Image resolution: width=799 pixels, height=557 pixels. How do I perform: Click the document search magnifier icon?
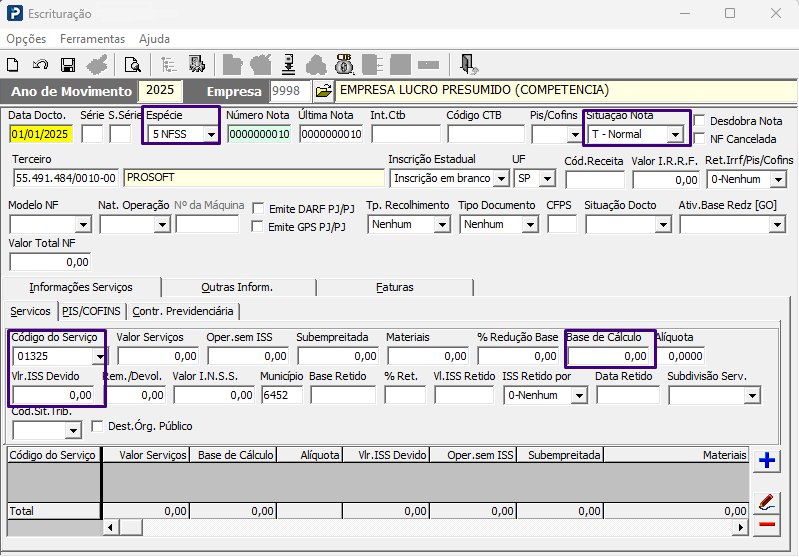click(x=132, y=65)
